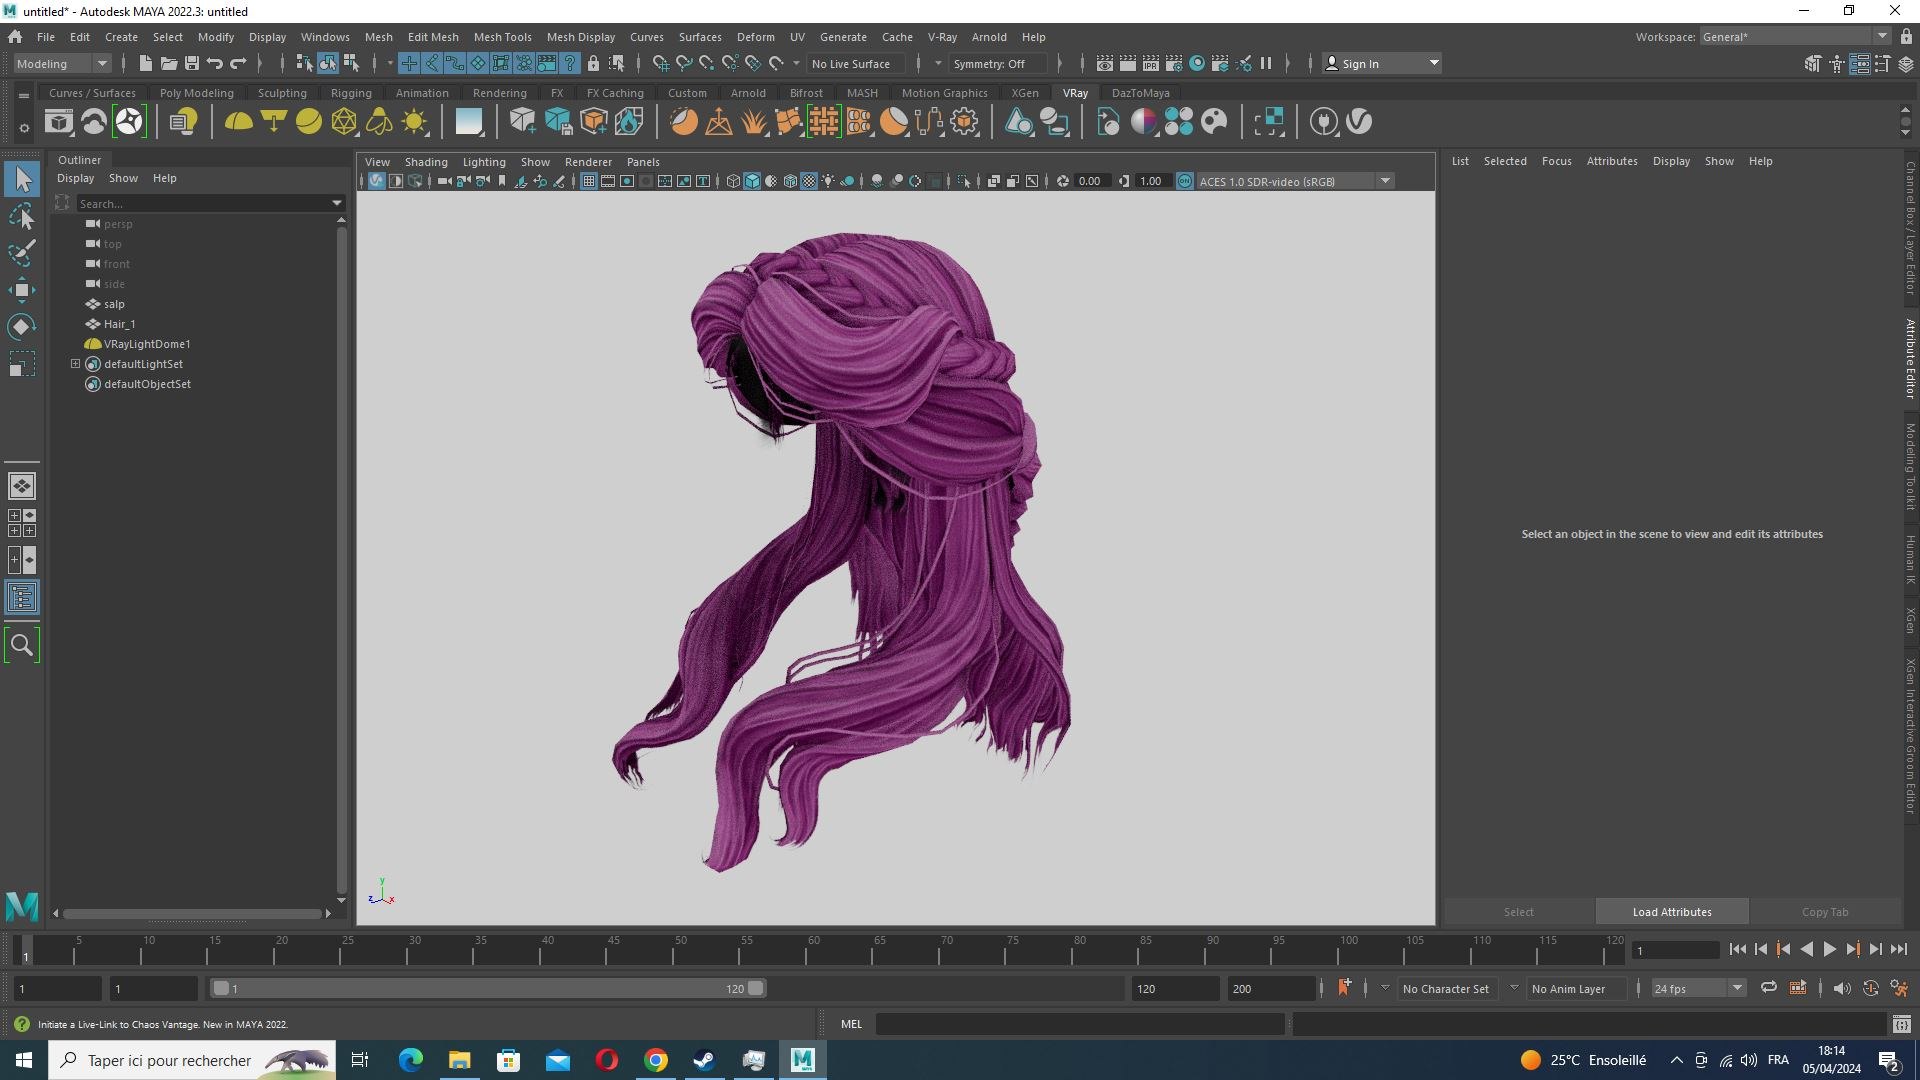Click the Outliner layout icon in left sidebar
The image size is (1920, 1080).
pyautogui.click(x=22, y=598)
